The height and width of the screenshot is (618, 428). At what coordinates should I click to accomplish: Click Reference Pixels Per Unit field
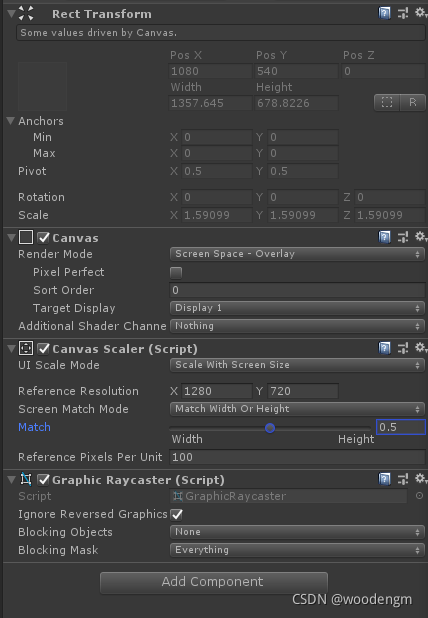pyautogui.click(x=297, y=457)
